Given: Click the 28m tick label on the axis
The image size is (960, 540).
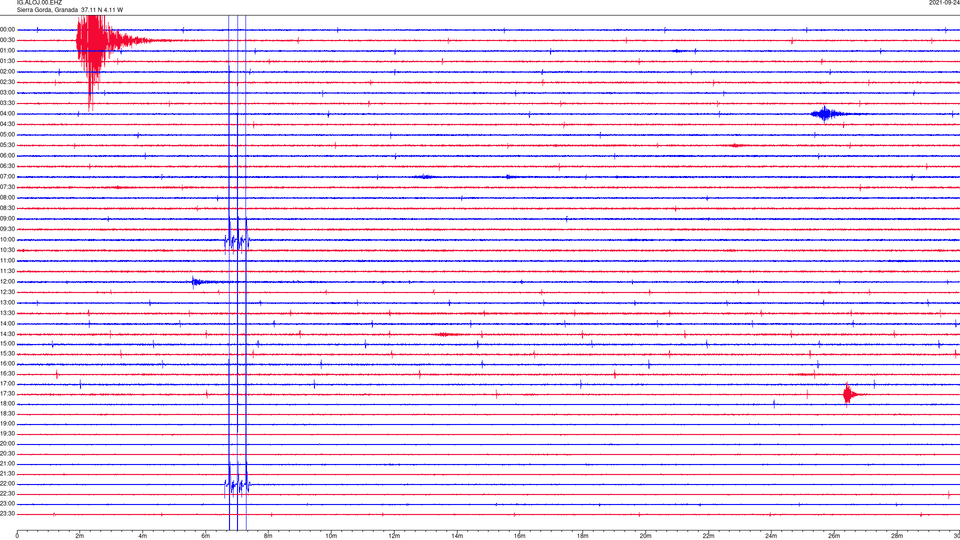Looking at the screenshot, I should click(898, 536).
